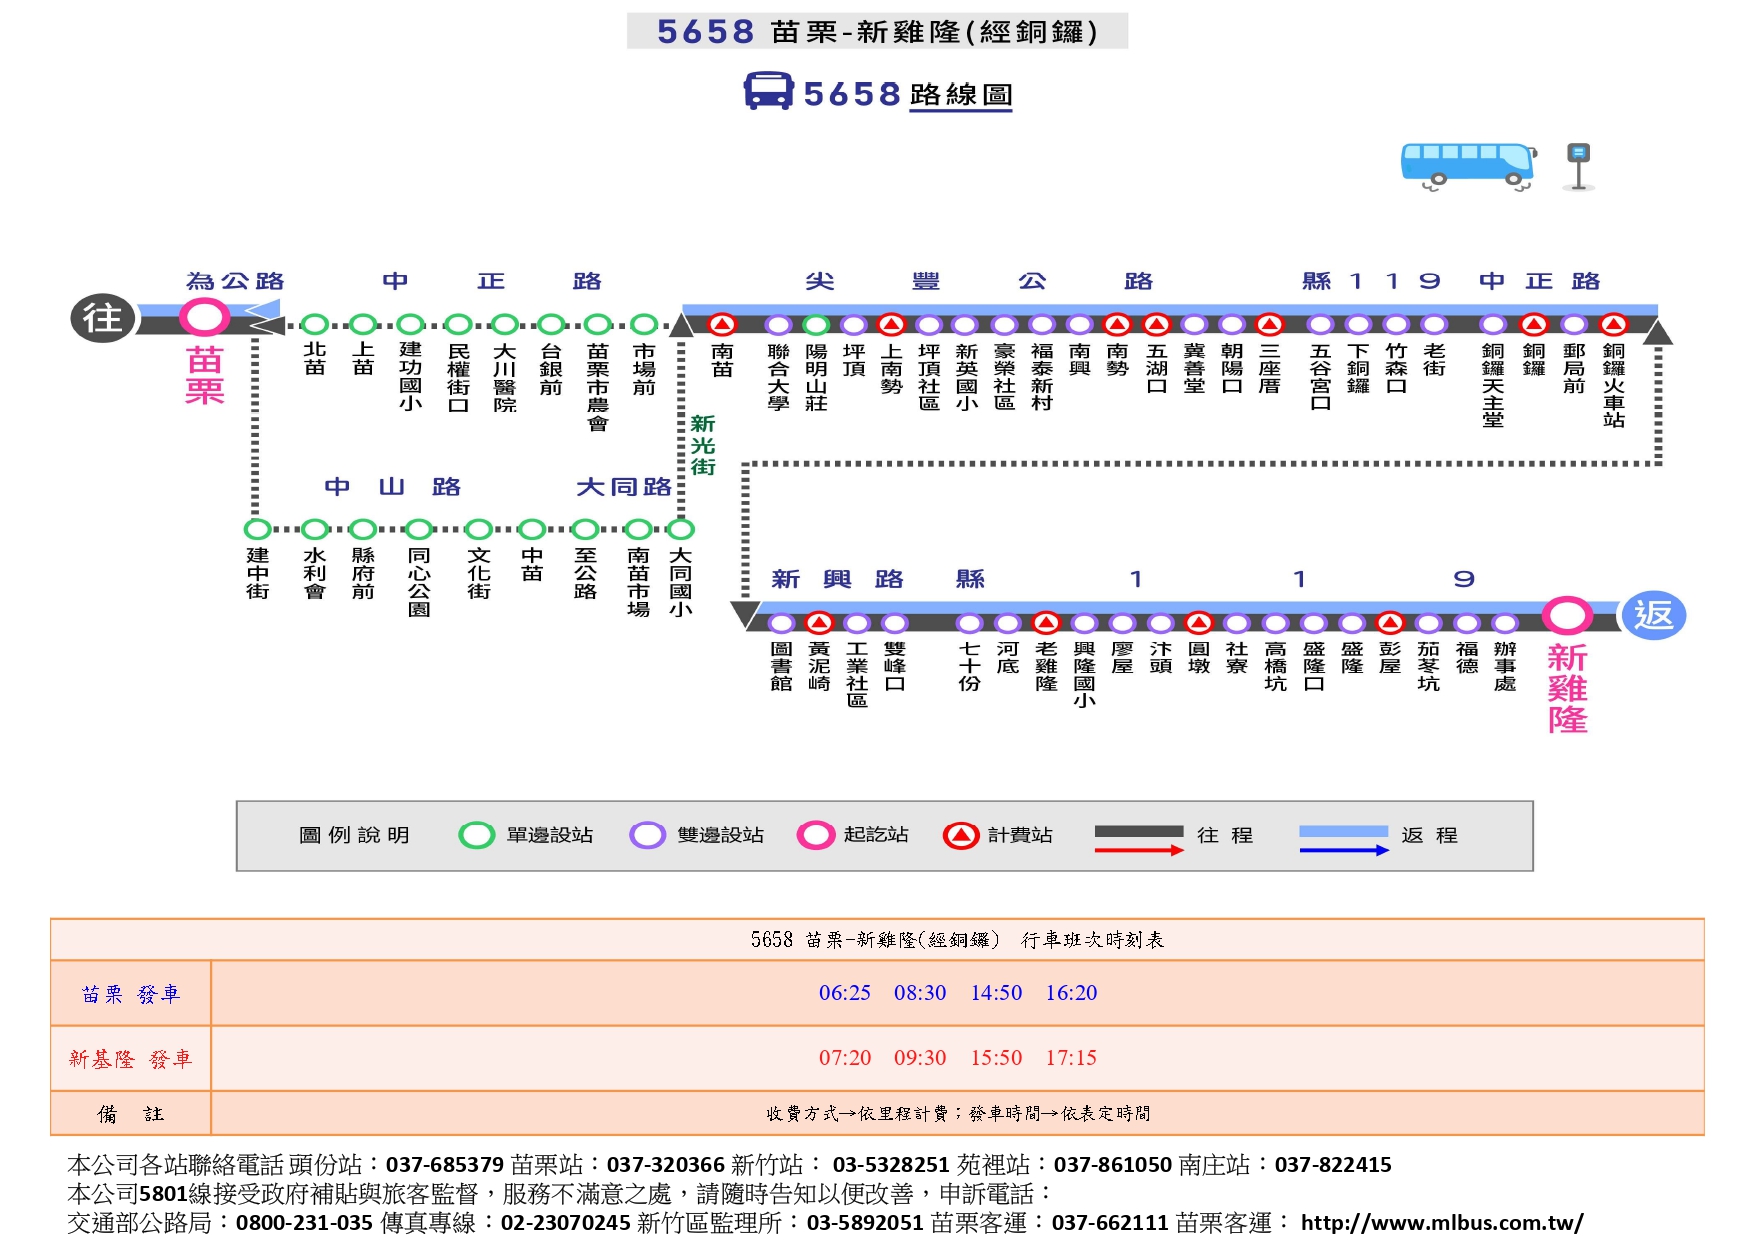Click the 銅鑼火車站 fare stop marker
Viewport: 1755px width, 1241px height.
click(x=1612, y=324)
